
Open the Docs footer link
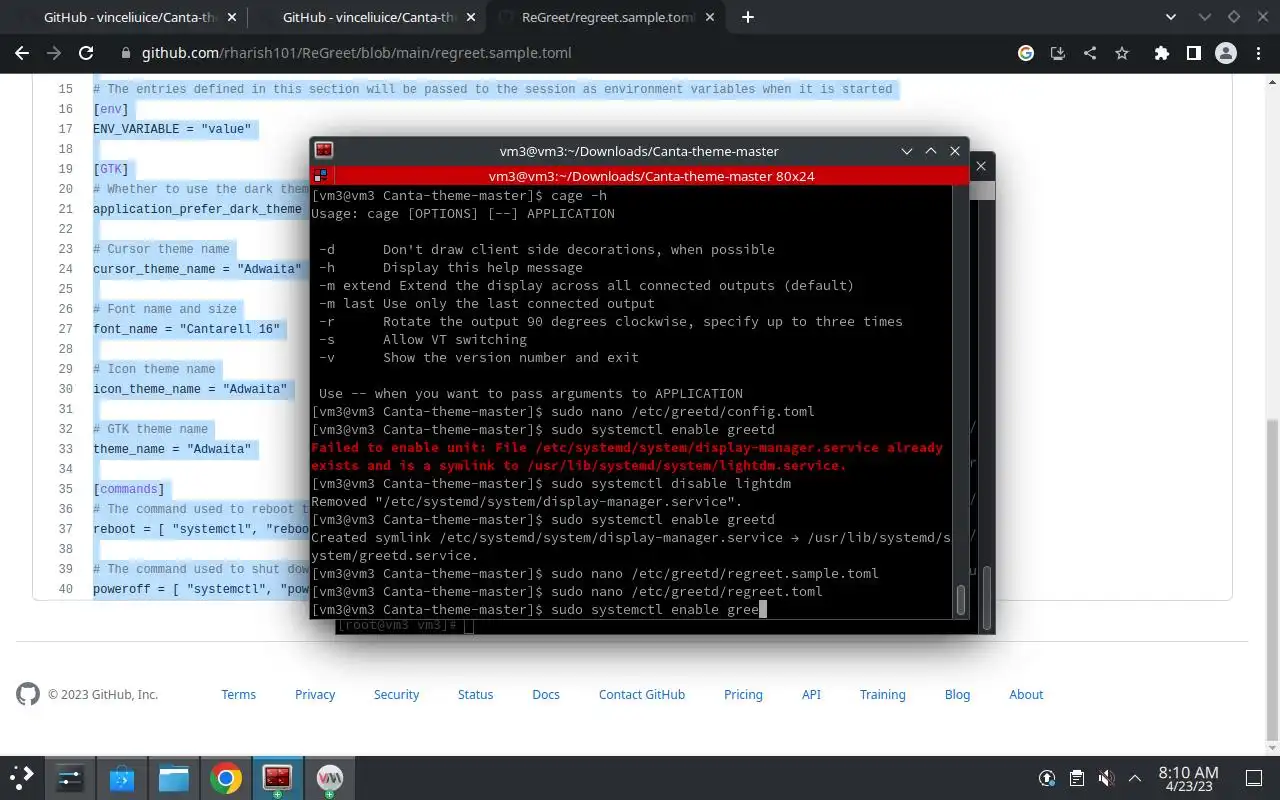(546, 694)
